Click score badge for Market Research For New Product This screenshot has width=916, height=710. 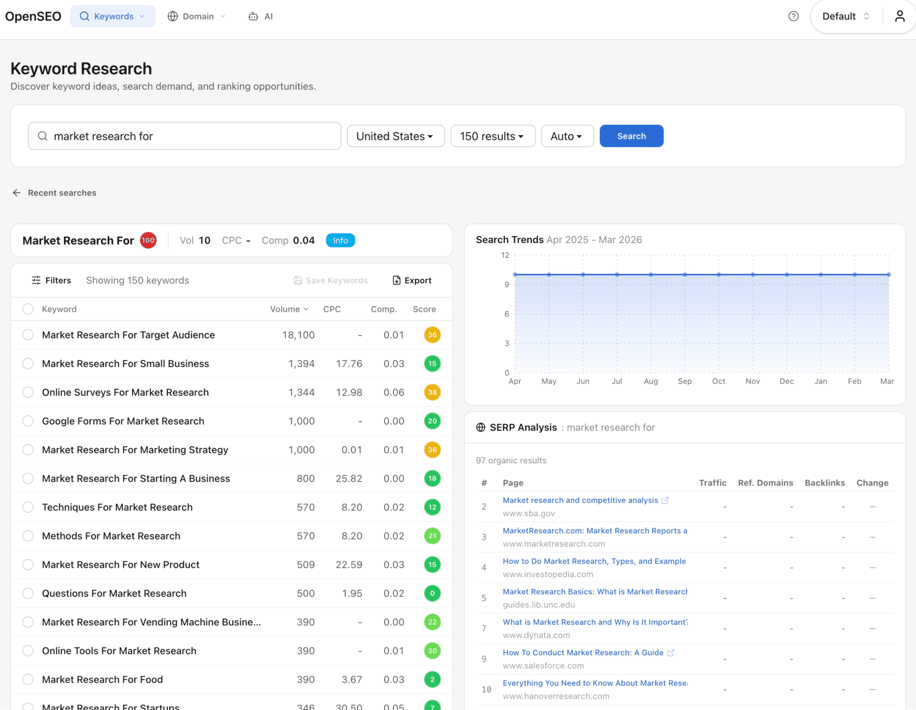tap(432, 564)
